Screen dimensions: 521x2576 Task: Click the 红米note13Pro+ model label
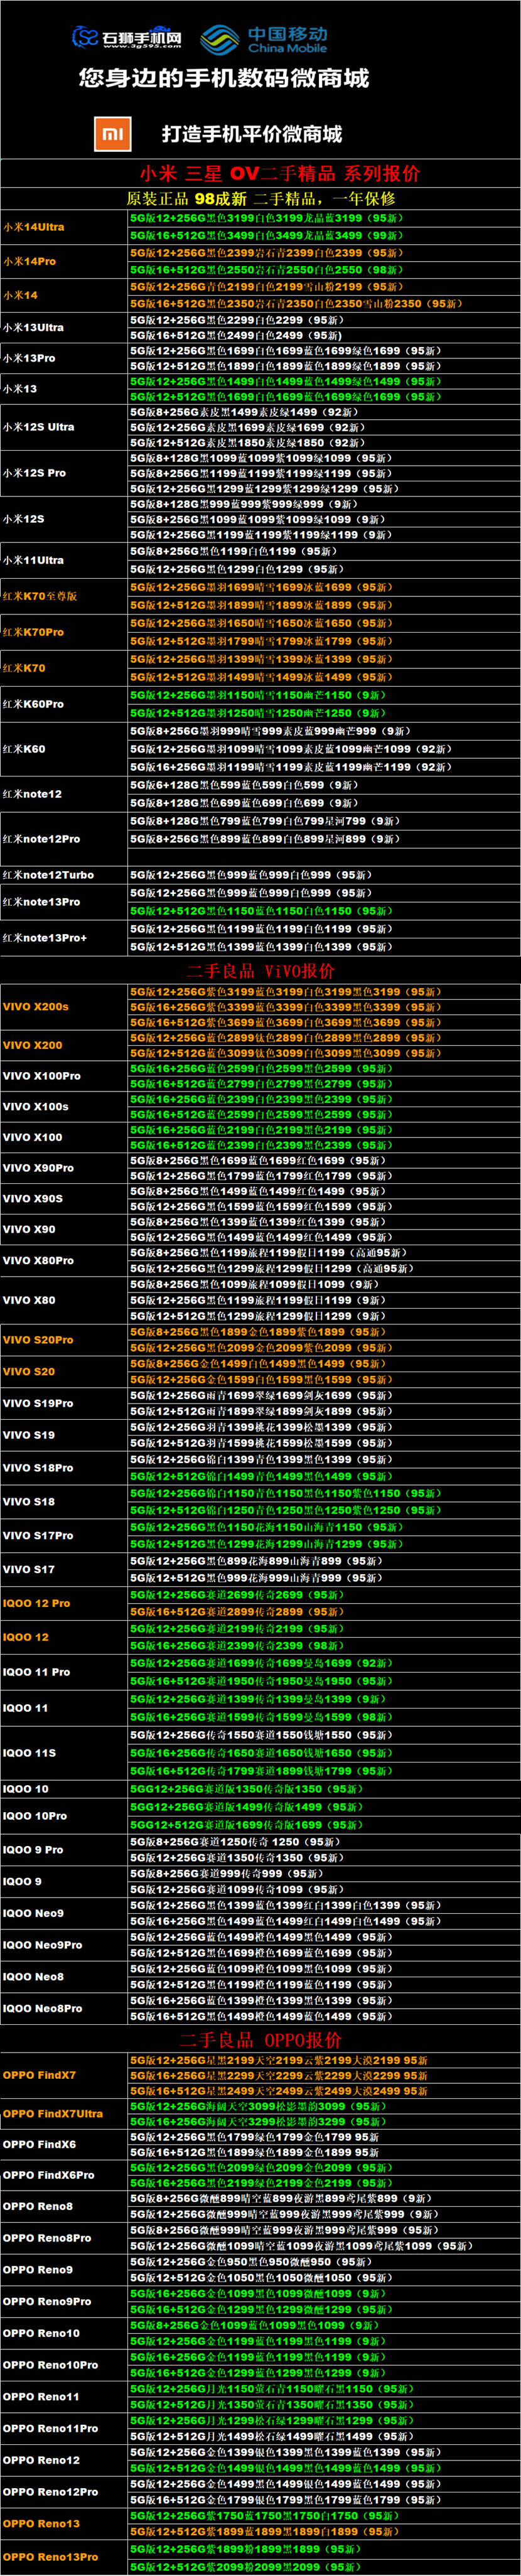coord(44,938)
